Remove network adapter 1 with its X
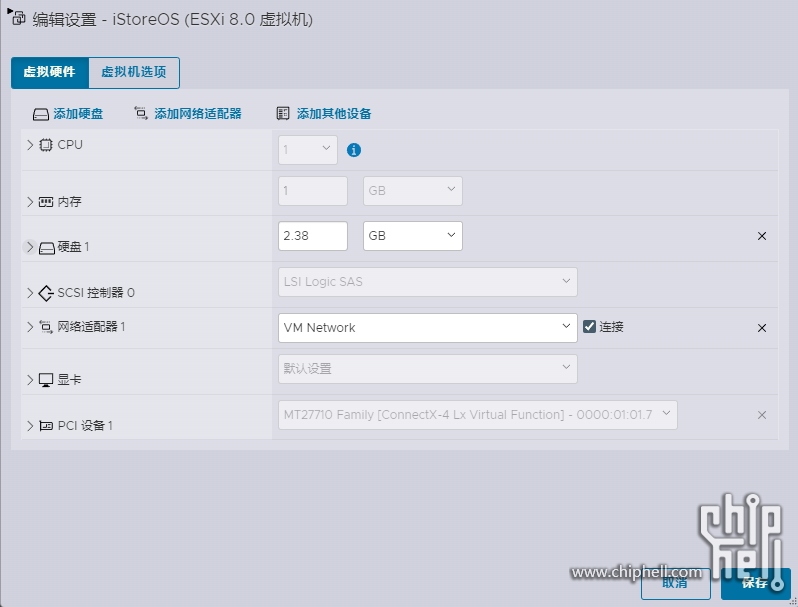The image size is (798, 607). 762,328
